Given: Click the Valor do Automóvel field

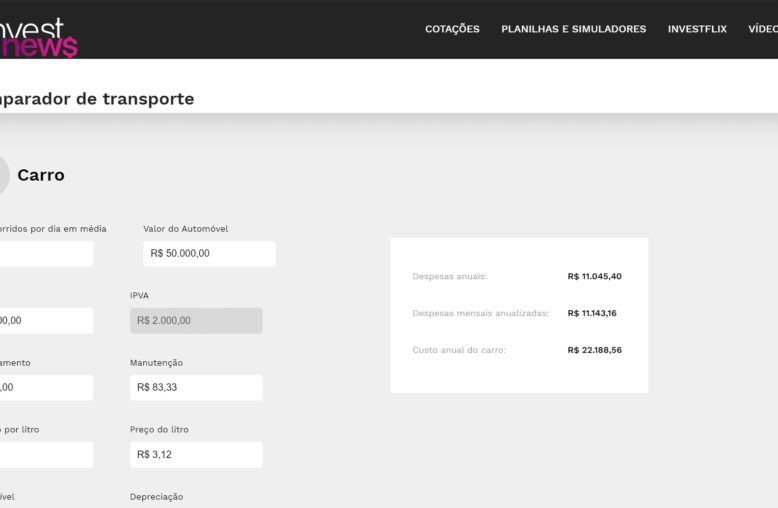Looking at the screenshot, I should coord(209,254).
